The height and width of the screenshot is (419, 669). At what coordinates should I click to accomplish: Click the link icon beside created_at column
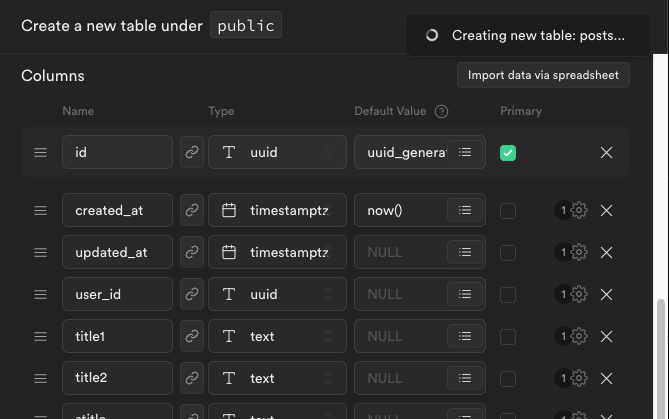coord(191,211)
